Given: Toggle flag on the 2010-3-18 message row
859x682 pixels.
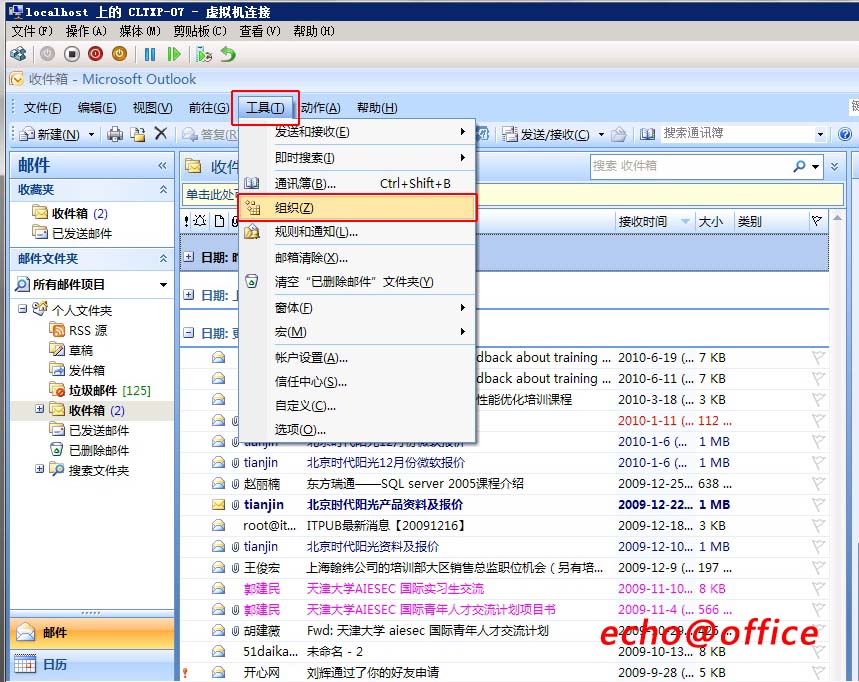Looking at the screenshot, I should (x=818, y=399).
